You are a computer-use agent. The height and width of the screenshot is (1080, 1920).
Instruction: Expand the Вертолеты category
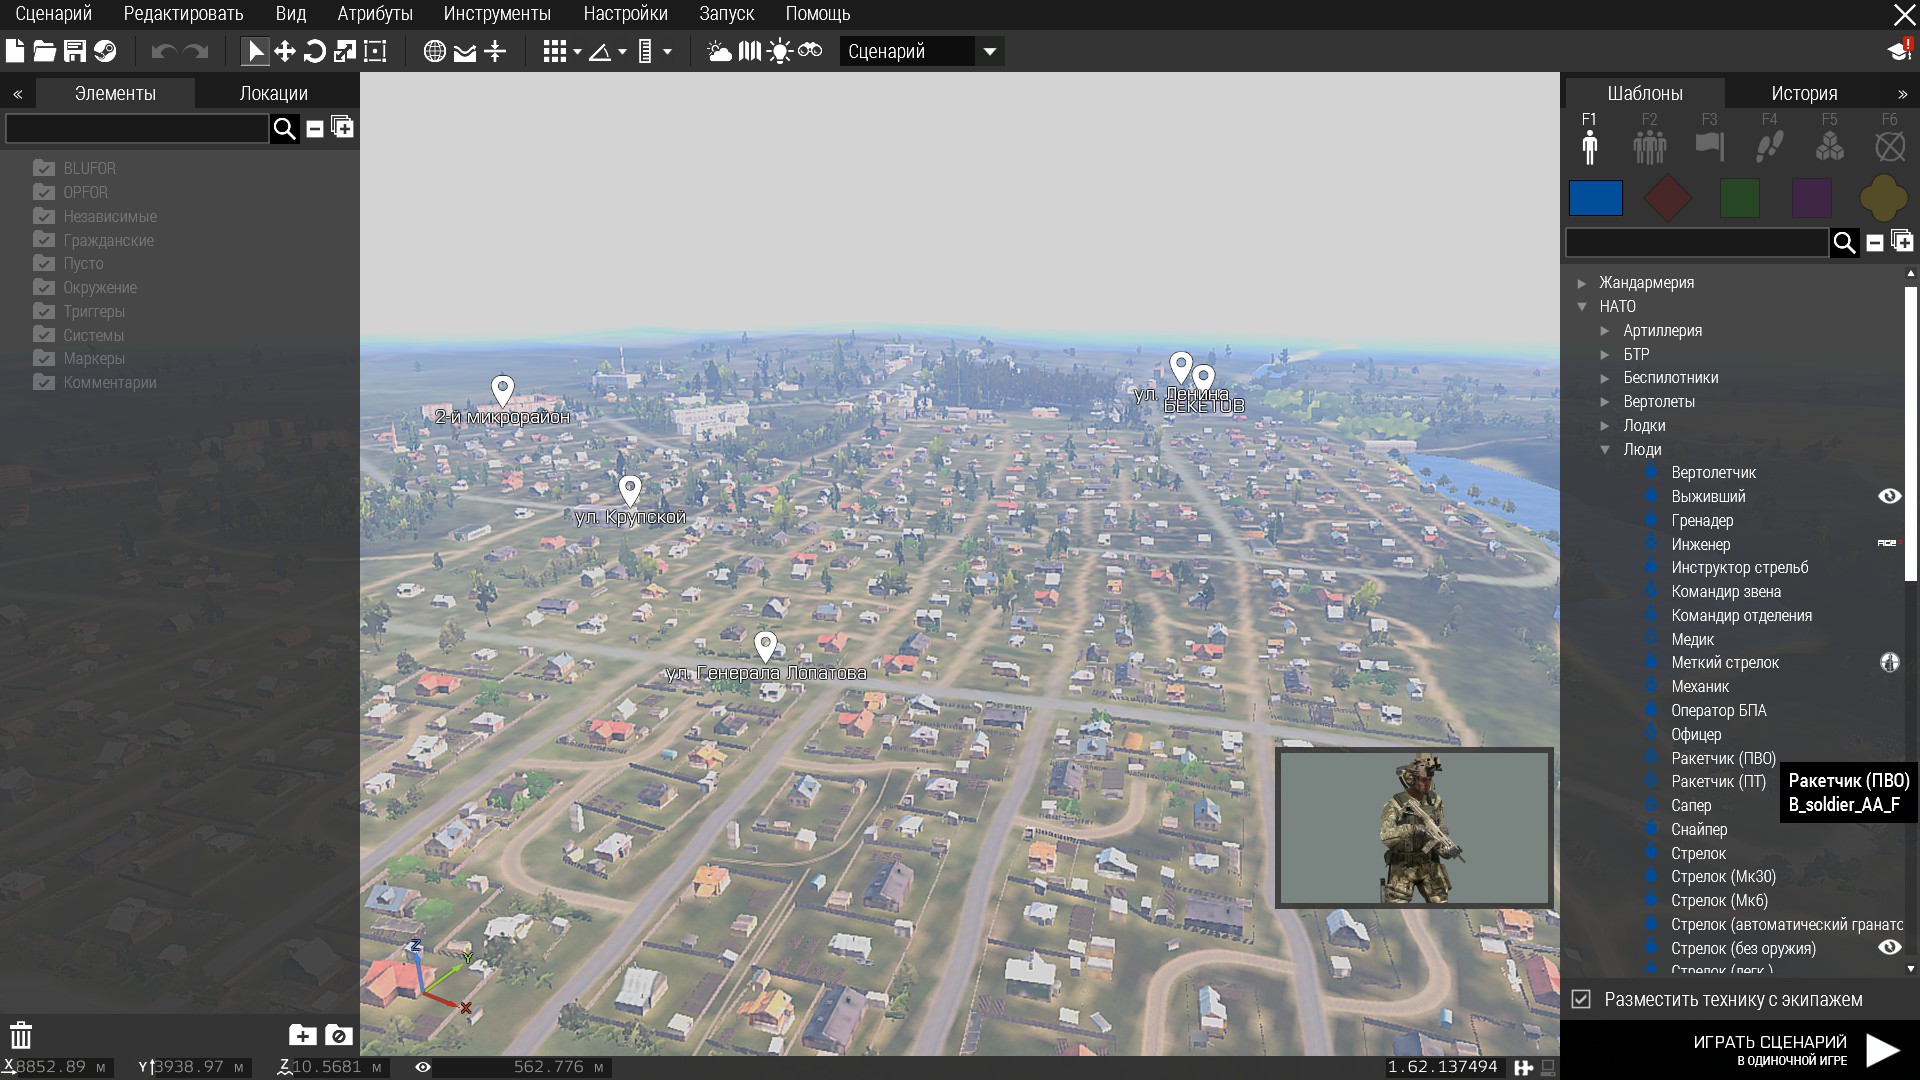coord(1605,402)
